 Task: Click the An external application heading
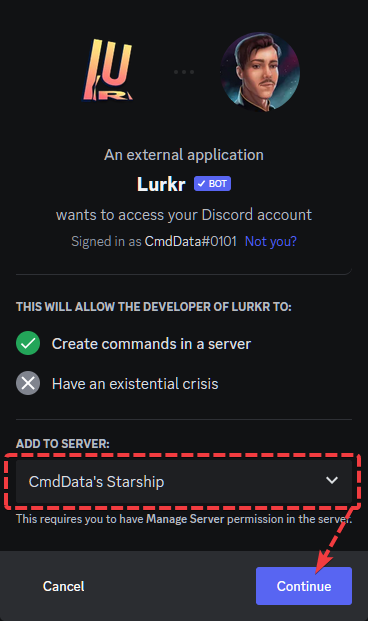[x=184, y=155]
